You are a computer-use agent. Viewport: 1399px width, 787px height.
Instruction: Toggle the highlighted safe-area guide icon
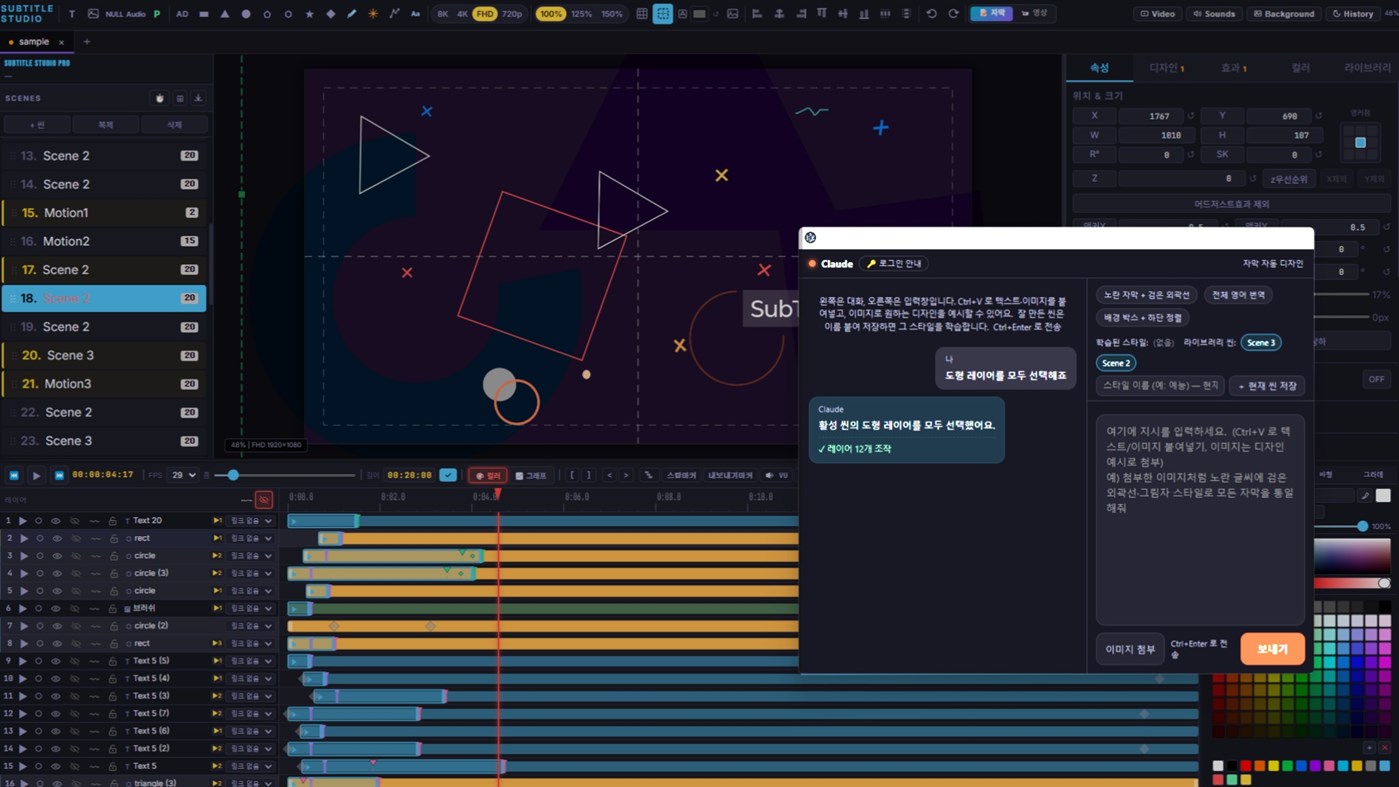663,14
